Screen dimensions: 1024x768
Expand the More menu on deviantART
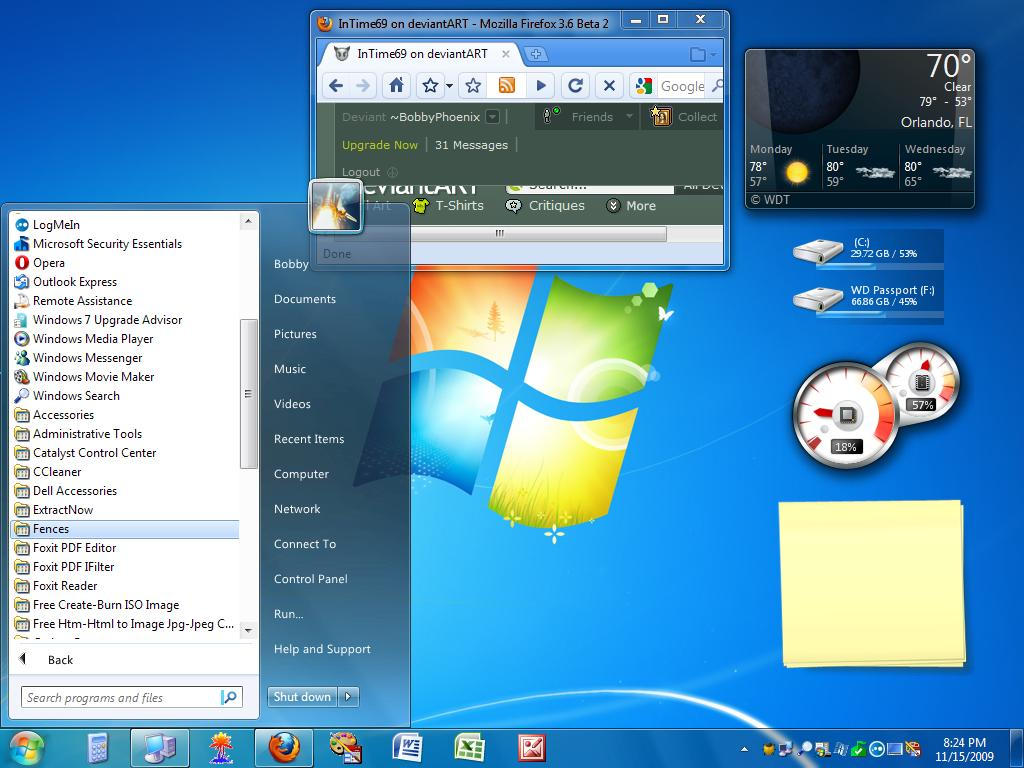[x=631, y=206]
